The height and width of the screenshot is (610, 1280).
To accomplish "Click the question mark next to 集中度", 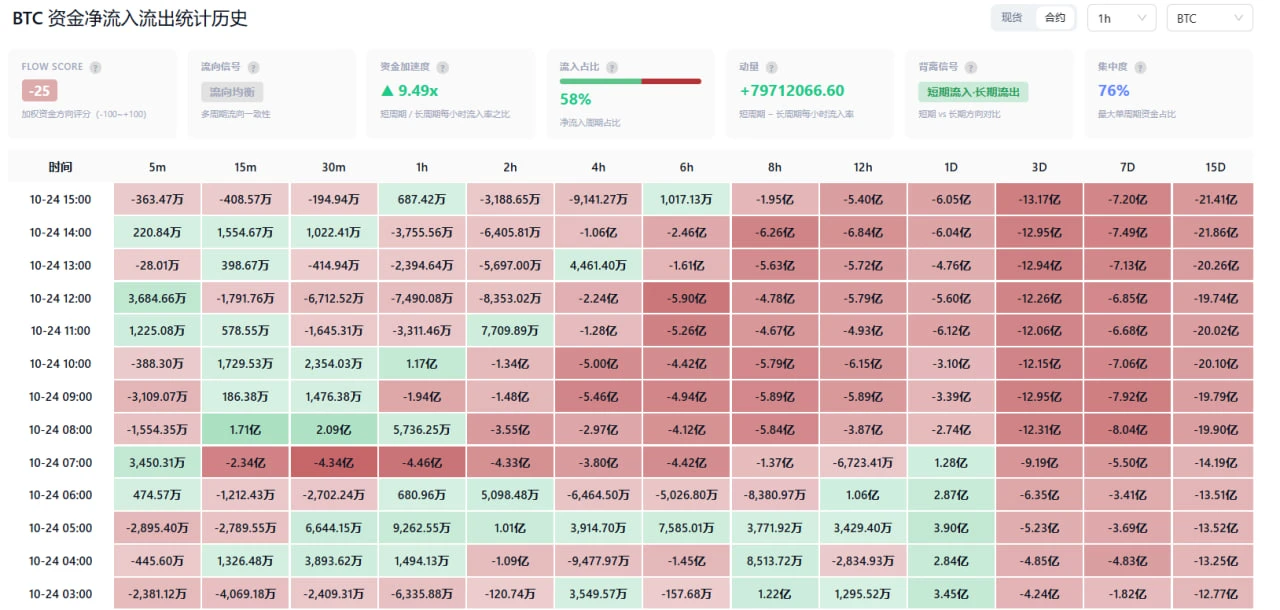I will tap(1142, 67).
